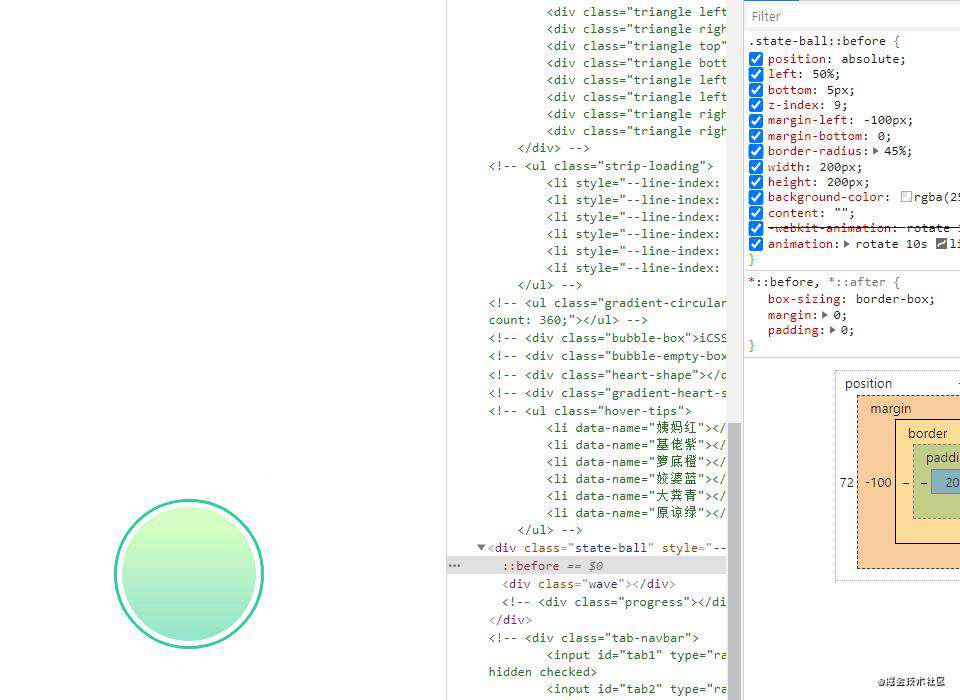This screenshot has height=700, width=960.
Task: Click the rotate 10s animation value
Action: [891, 244]
